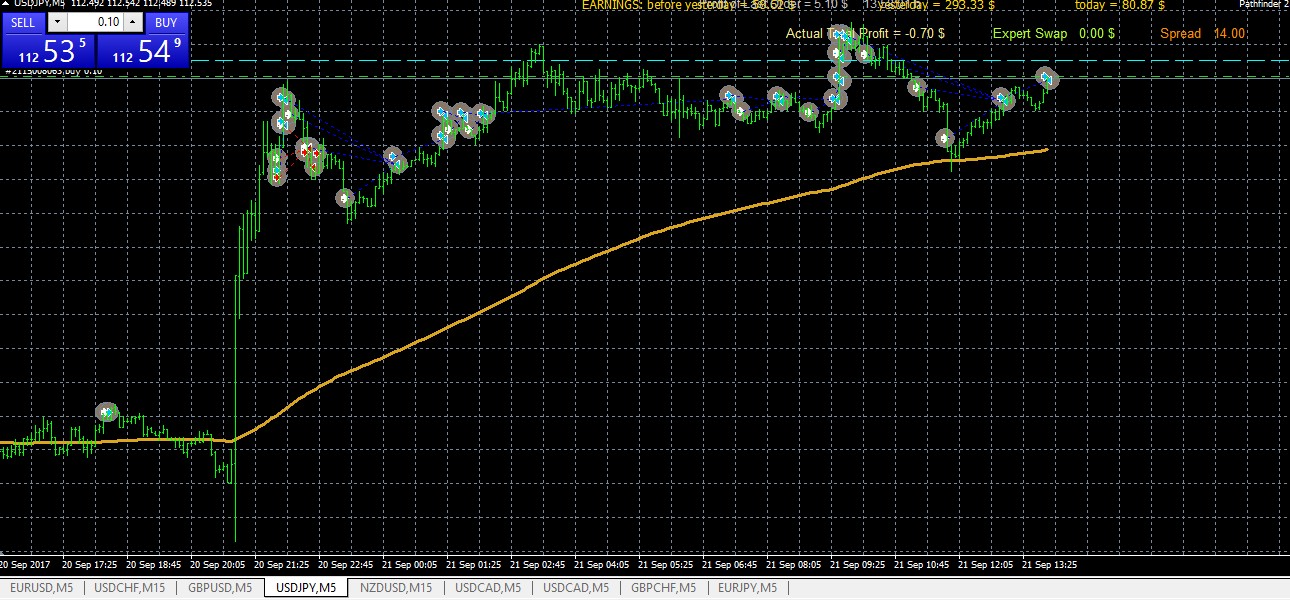Click the BUY one-click trading button
Screen dimensions: 1290x600
[167, 22]
